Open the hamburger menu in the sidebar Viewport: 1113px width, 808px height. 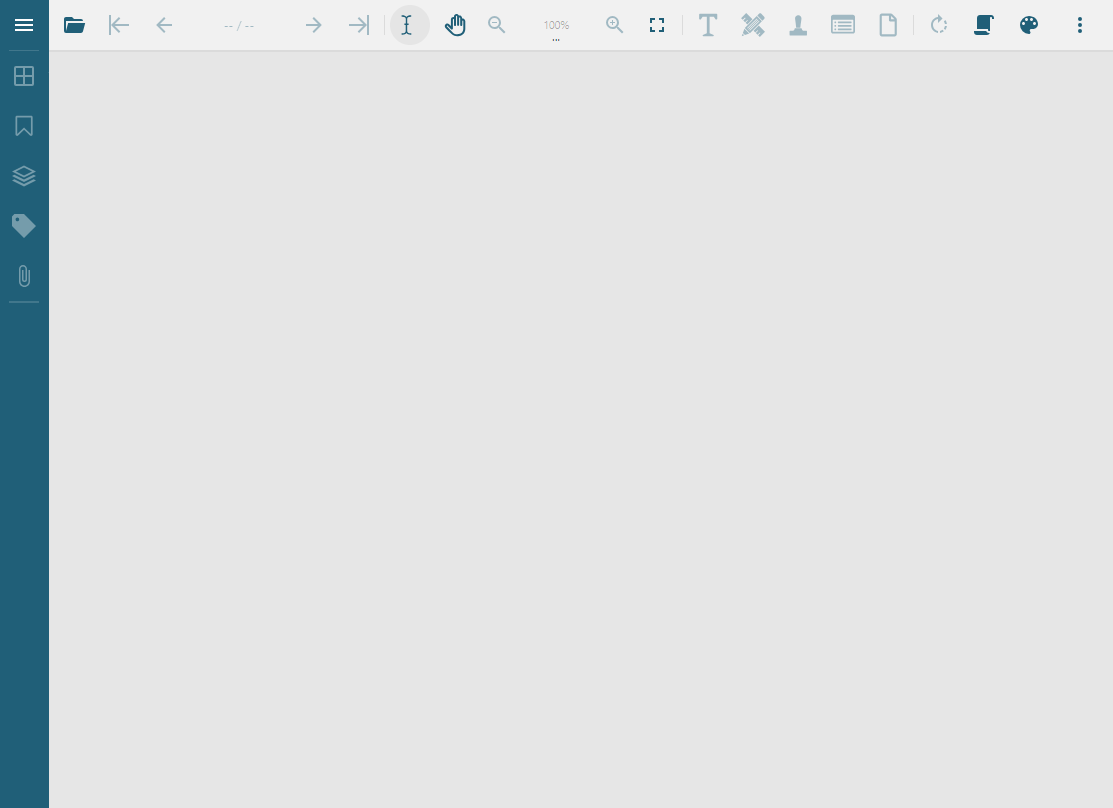(x=24, y=25)
